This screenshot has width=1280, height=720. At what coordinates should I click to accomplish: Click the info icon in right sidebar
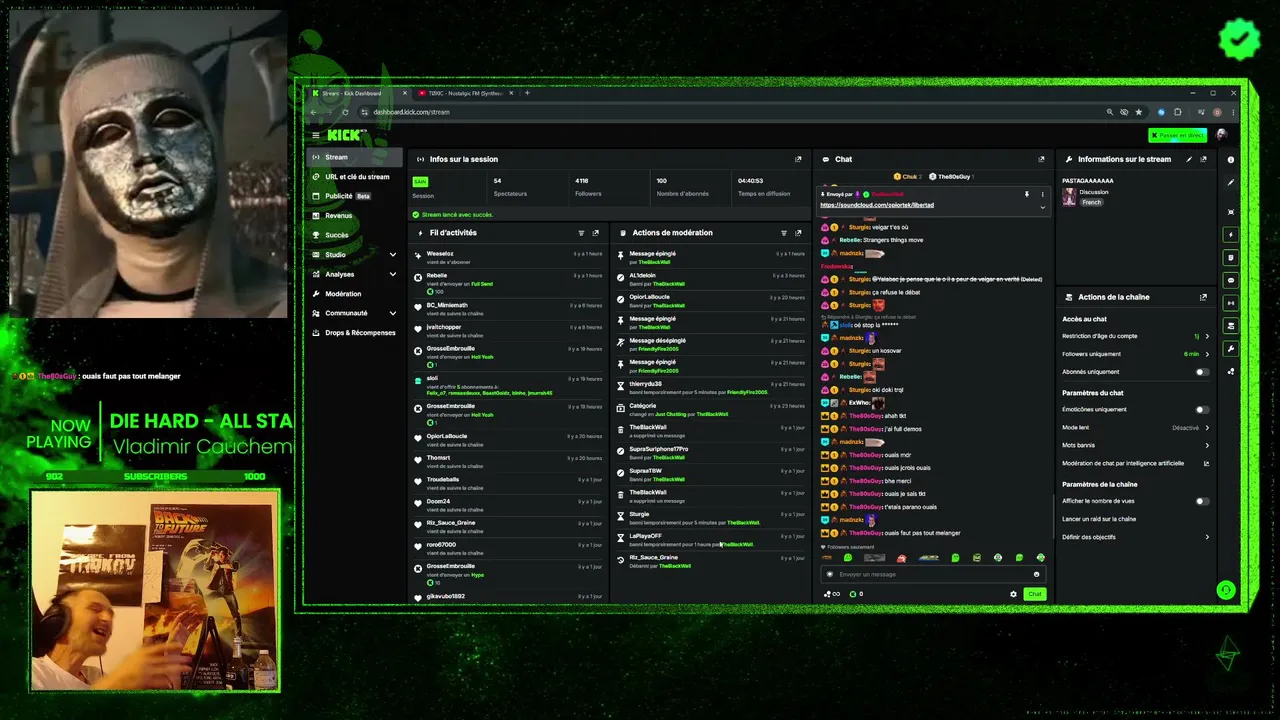(x=1231, y=160)
